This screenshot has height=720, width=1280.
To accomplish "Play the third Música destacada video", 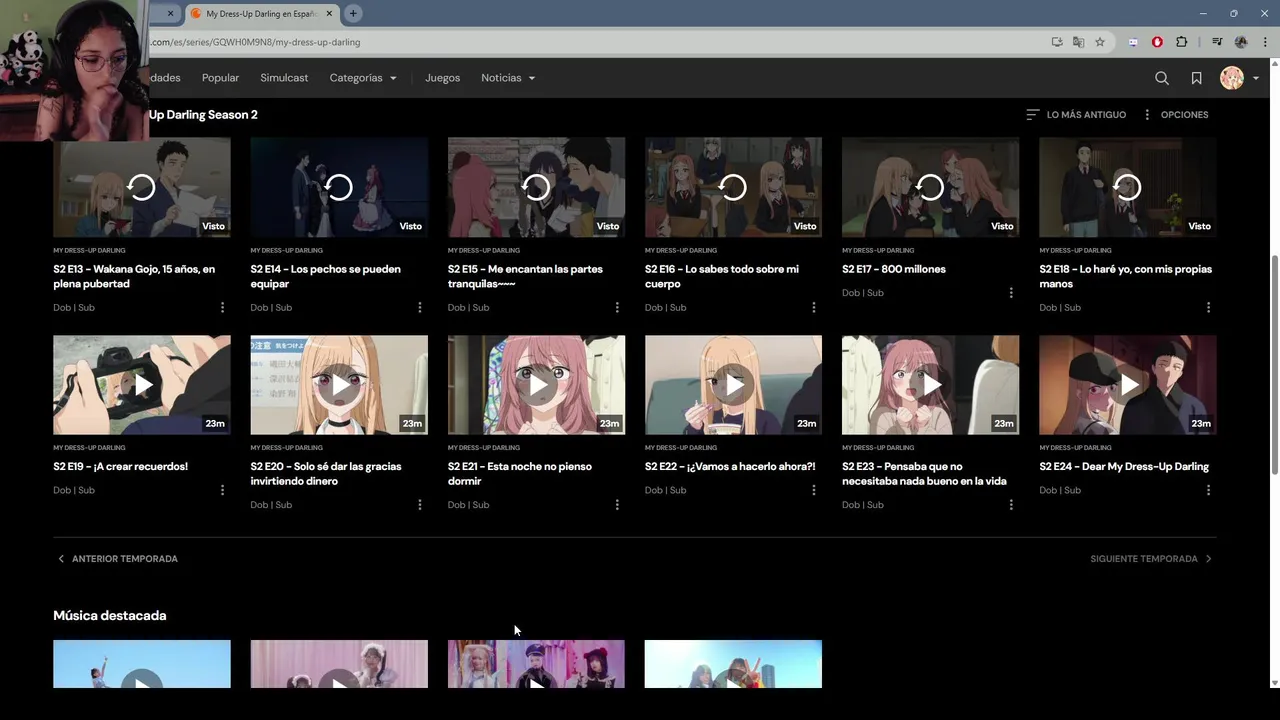I will [x=536, y=664].
